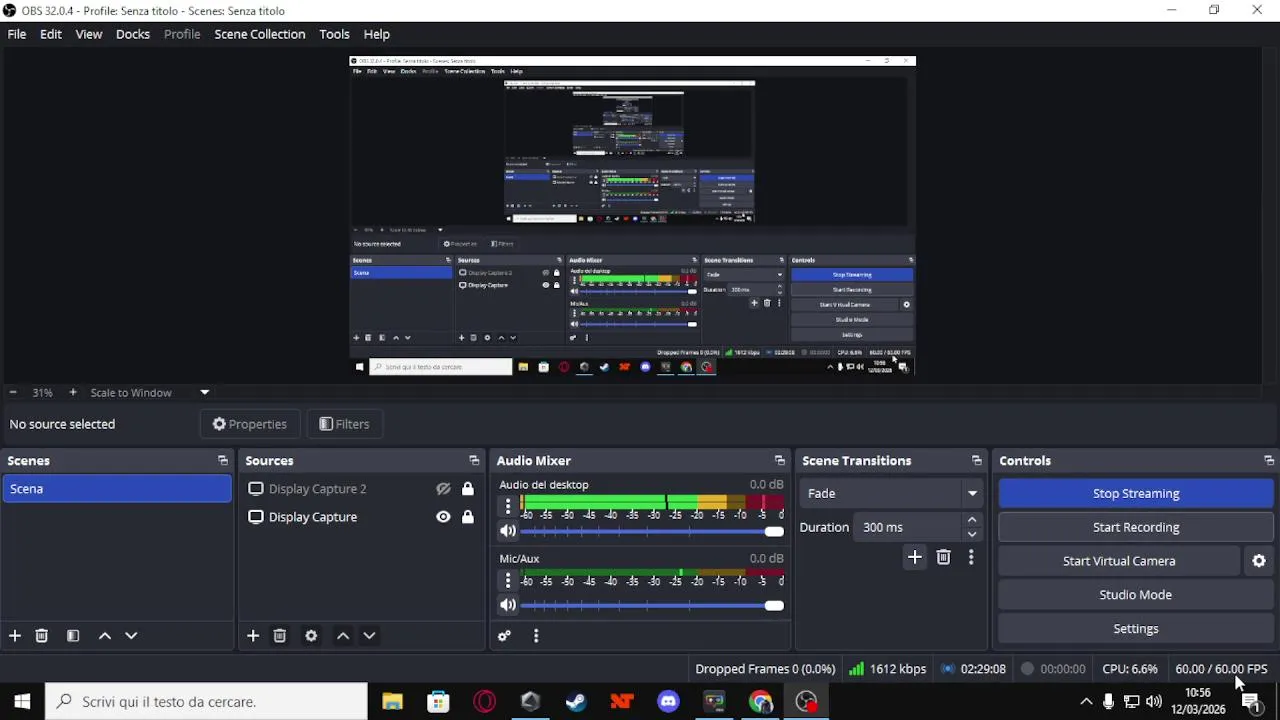
Task: Mute Mic/Aux speaker icon
Action: [508, 606]
